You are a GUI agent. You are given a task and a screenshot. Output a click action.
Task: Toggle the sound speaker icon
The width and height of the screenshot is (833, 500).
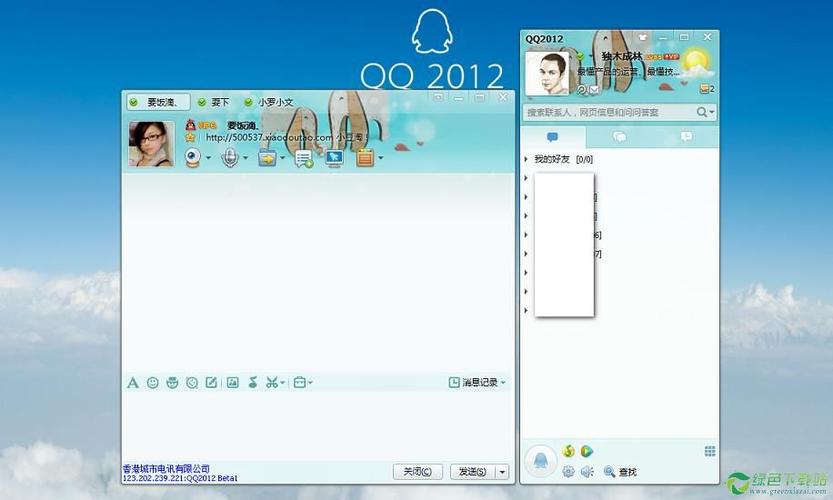point(586,471)
